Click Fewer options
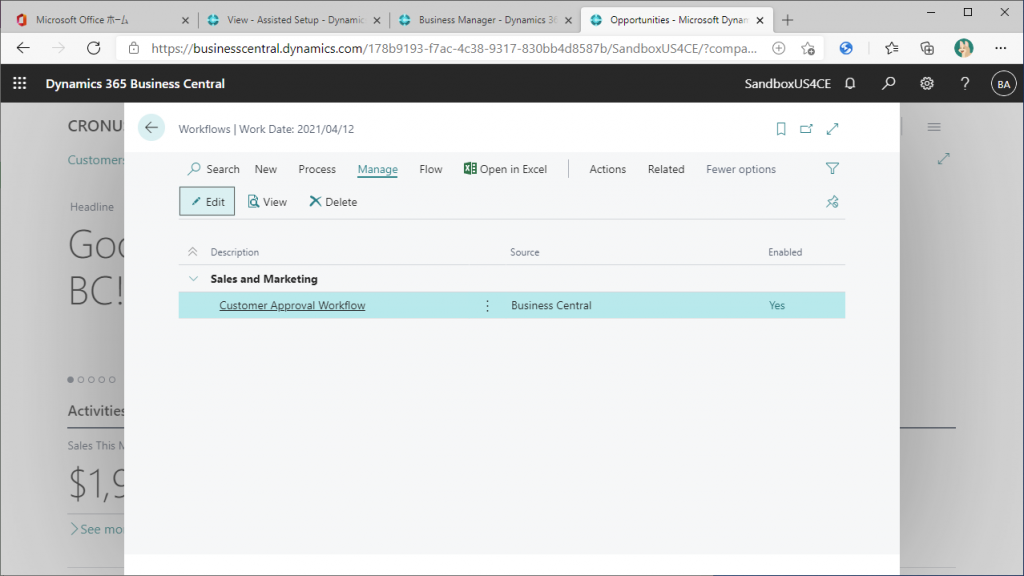This screenshot has height=576, width=1024. pyautogui.click(x=741, y=169)
